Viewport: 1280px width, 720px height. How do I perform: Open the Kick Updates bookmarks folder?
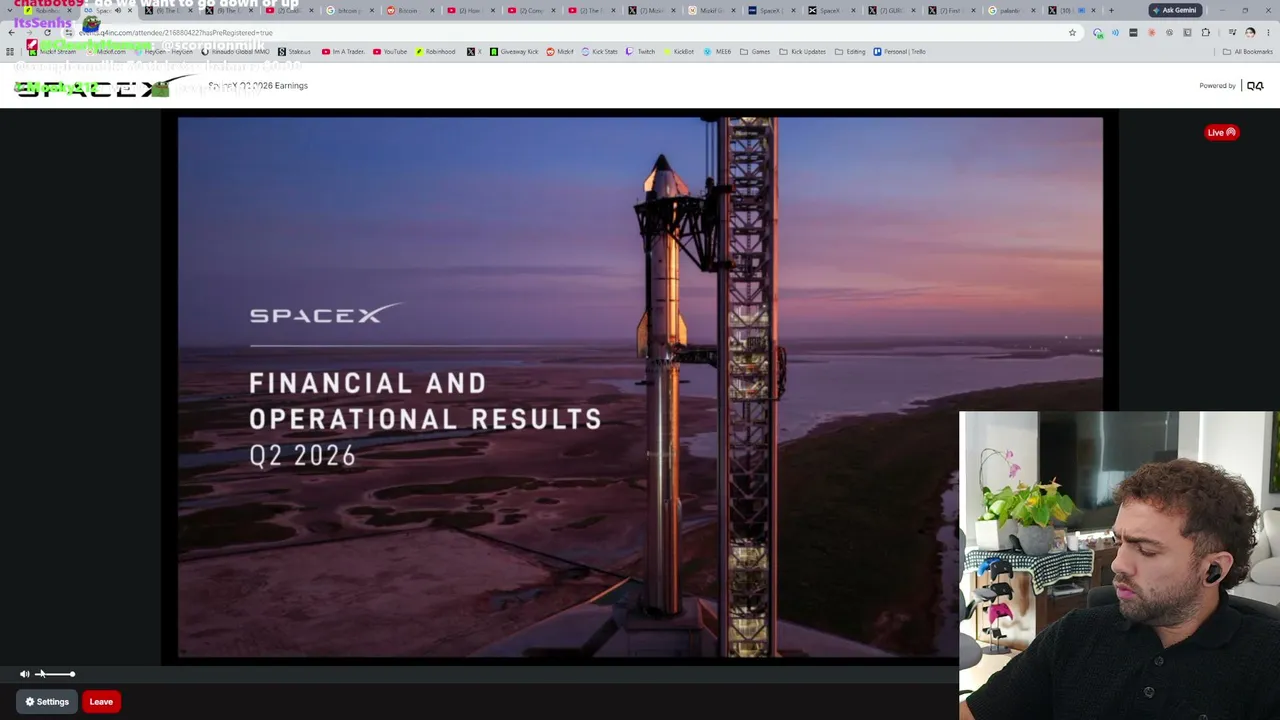point(803,52)
